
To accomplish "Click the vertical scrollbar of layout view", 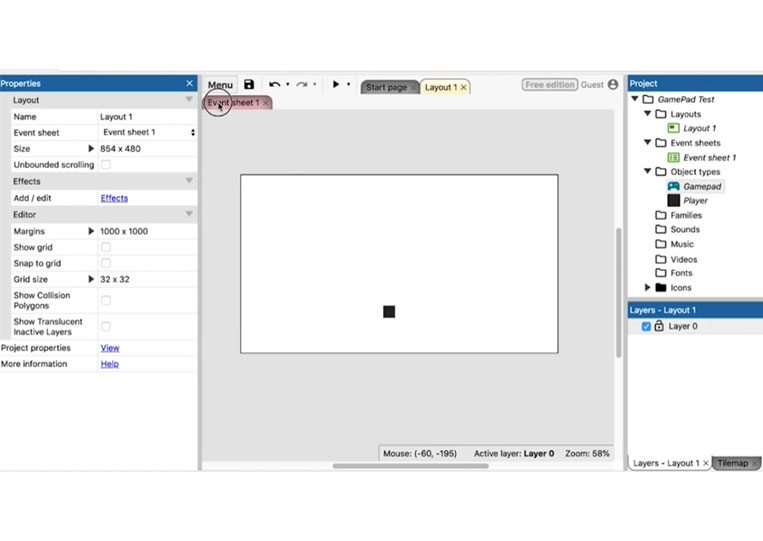I will pos(619,292).
